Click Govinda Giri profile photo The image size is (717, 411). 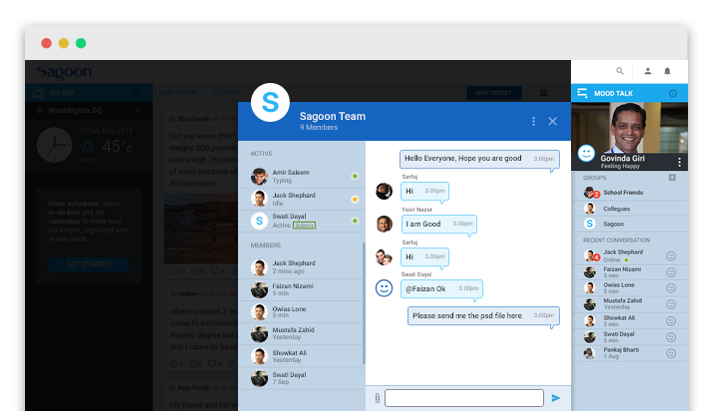[x=629, y=128]
